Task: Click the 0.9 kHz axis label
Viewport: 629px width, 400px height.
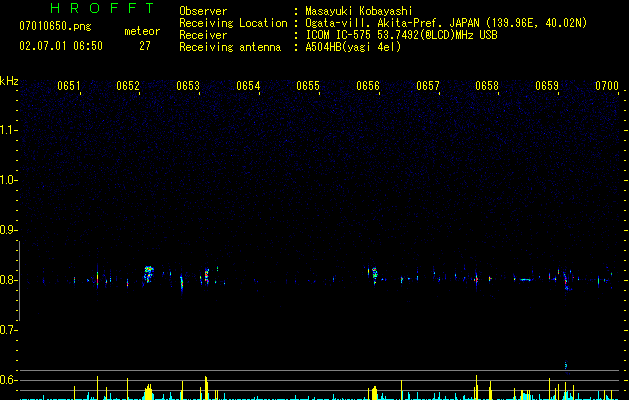Action: click(8, 230)
